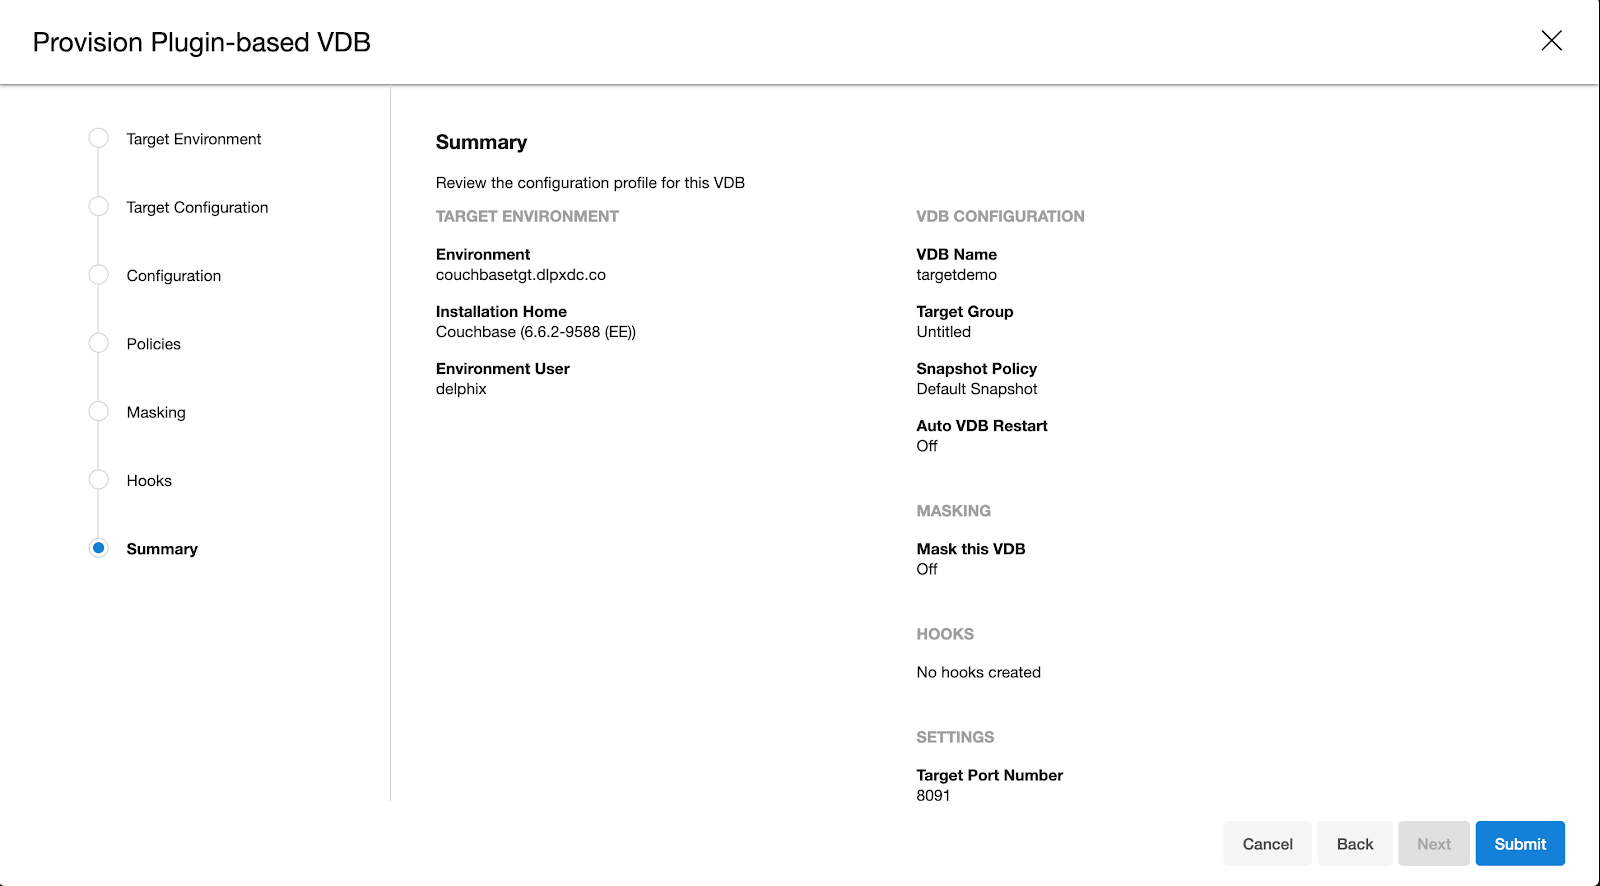Image resolution: width=1600 pixels, height=886 pixels.
Task: Click the Snapshot Policy Default Snapshot value
Action: click(x=977, y=389)
